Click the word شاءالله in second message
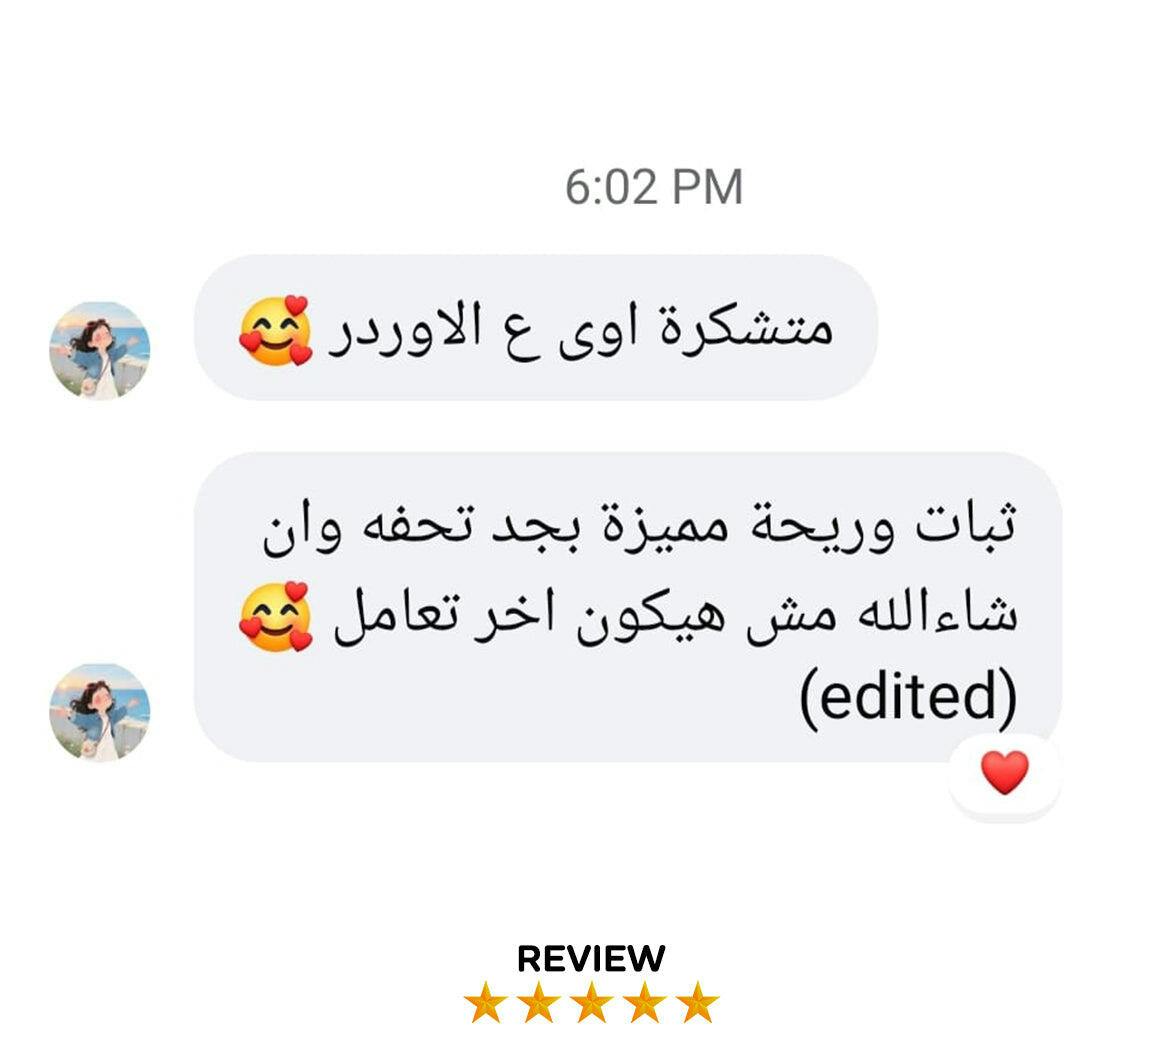The width and height of the screenshot is (1160, 1052). click(x=938, y=615)
